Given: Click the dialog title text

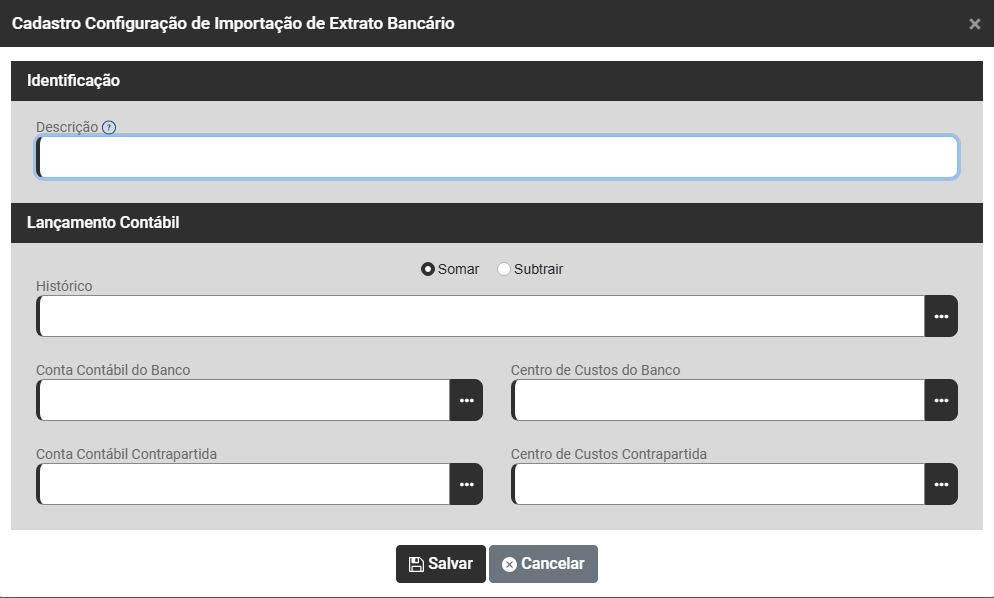Looking at the screenshot, I should pos(233,23).
